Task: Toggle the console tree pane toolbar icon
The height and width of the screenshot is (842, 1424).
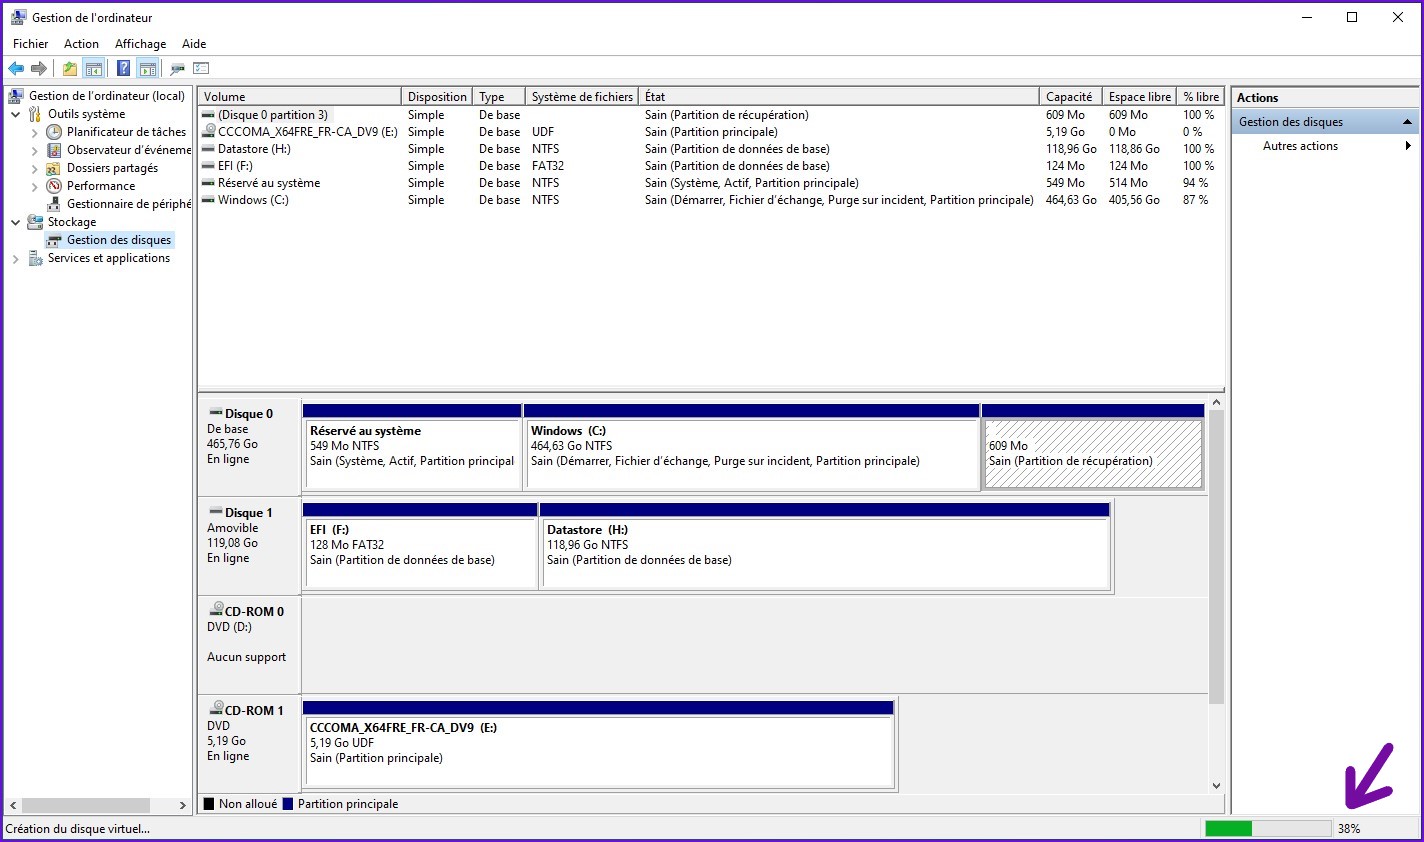Action: tap(94, 69)
